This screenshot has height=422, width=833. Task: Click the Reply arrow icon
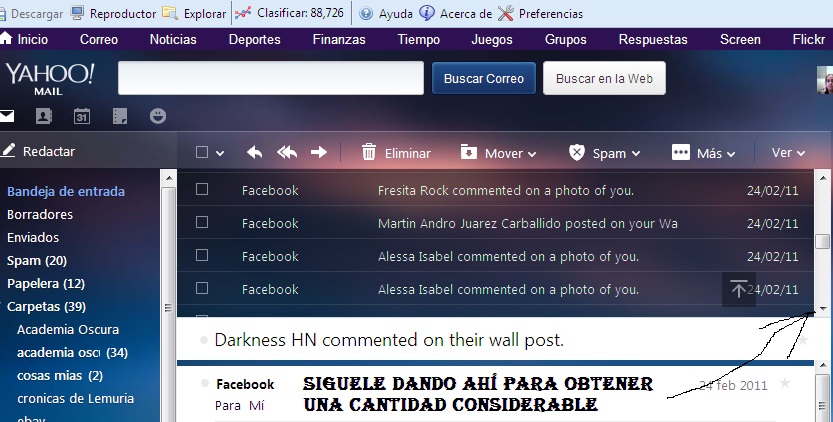(255, 153)
